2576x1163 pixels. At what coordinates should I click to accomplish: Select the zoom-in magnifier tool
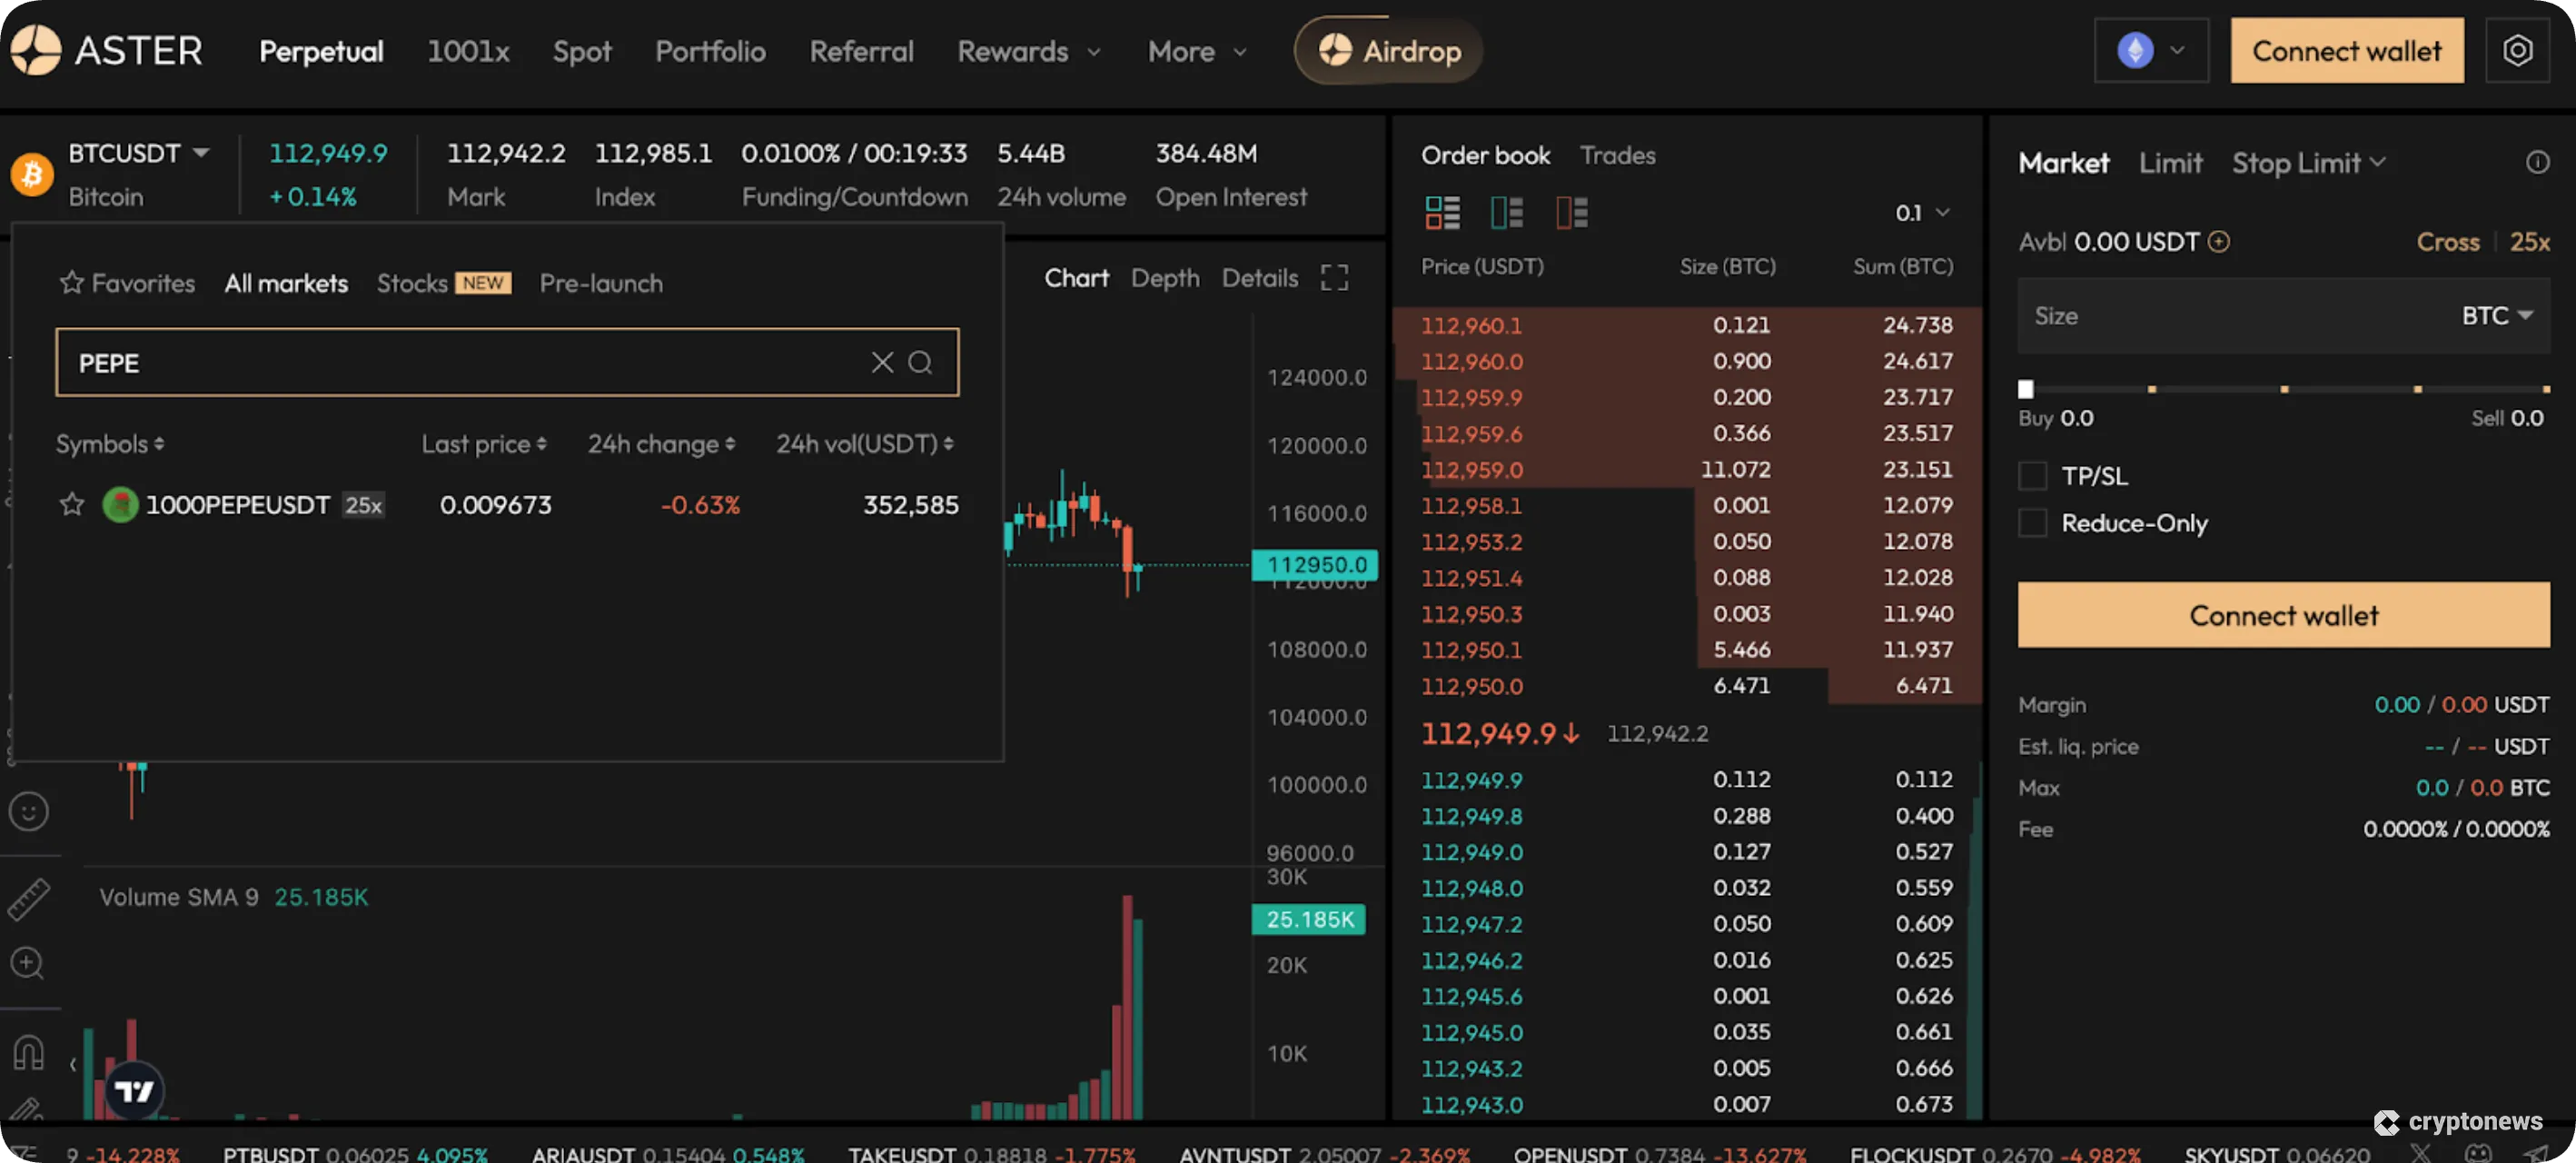(29, 963)
